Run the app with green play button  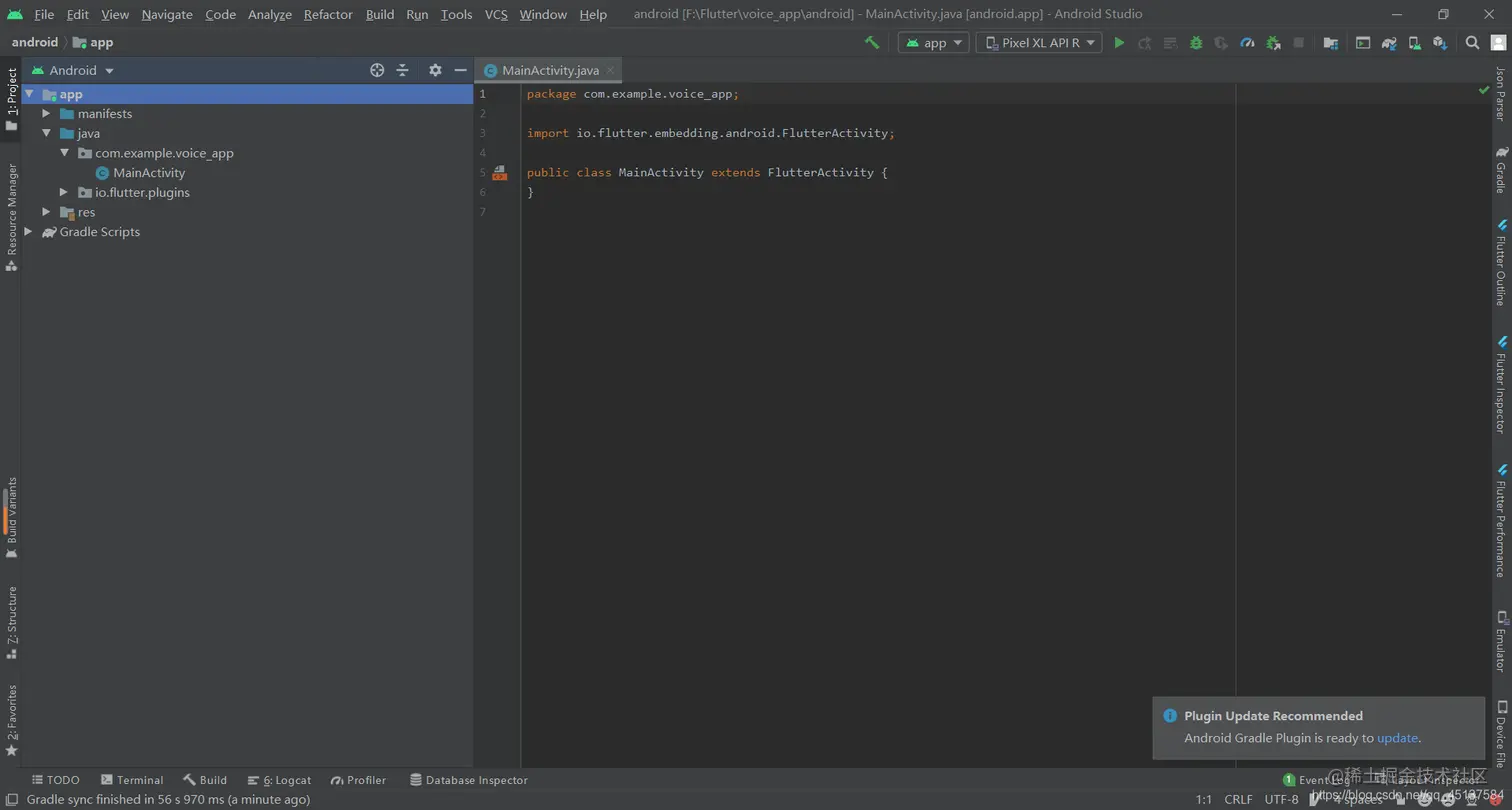(x=1119, y=42)
